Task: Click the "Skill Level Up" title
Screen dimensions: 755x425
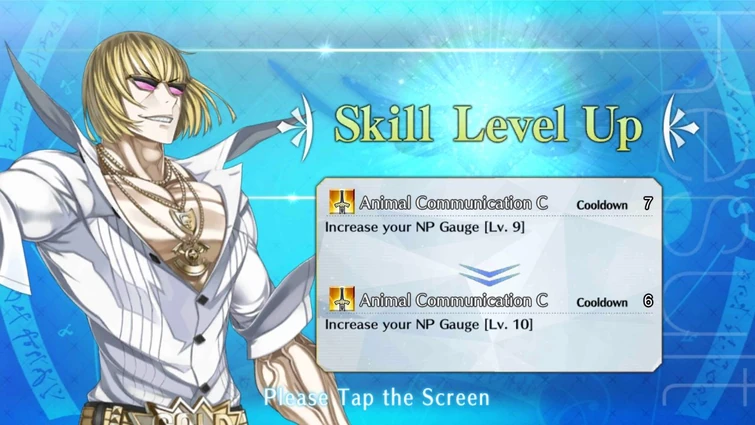Action: point(488,124)
